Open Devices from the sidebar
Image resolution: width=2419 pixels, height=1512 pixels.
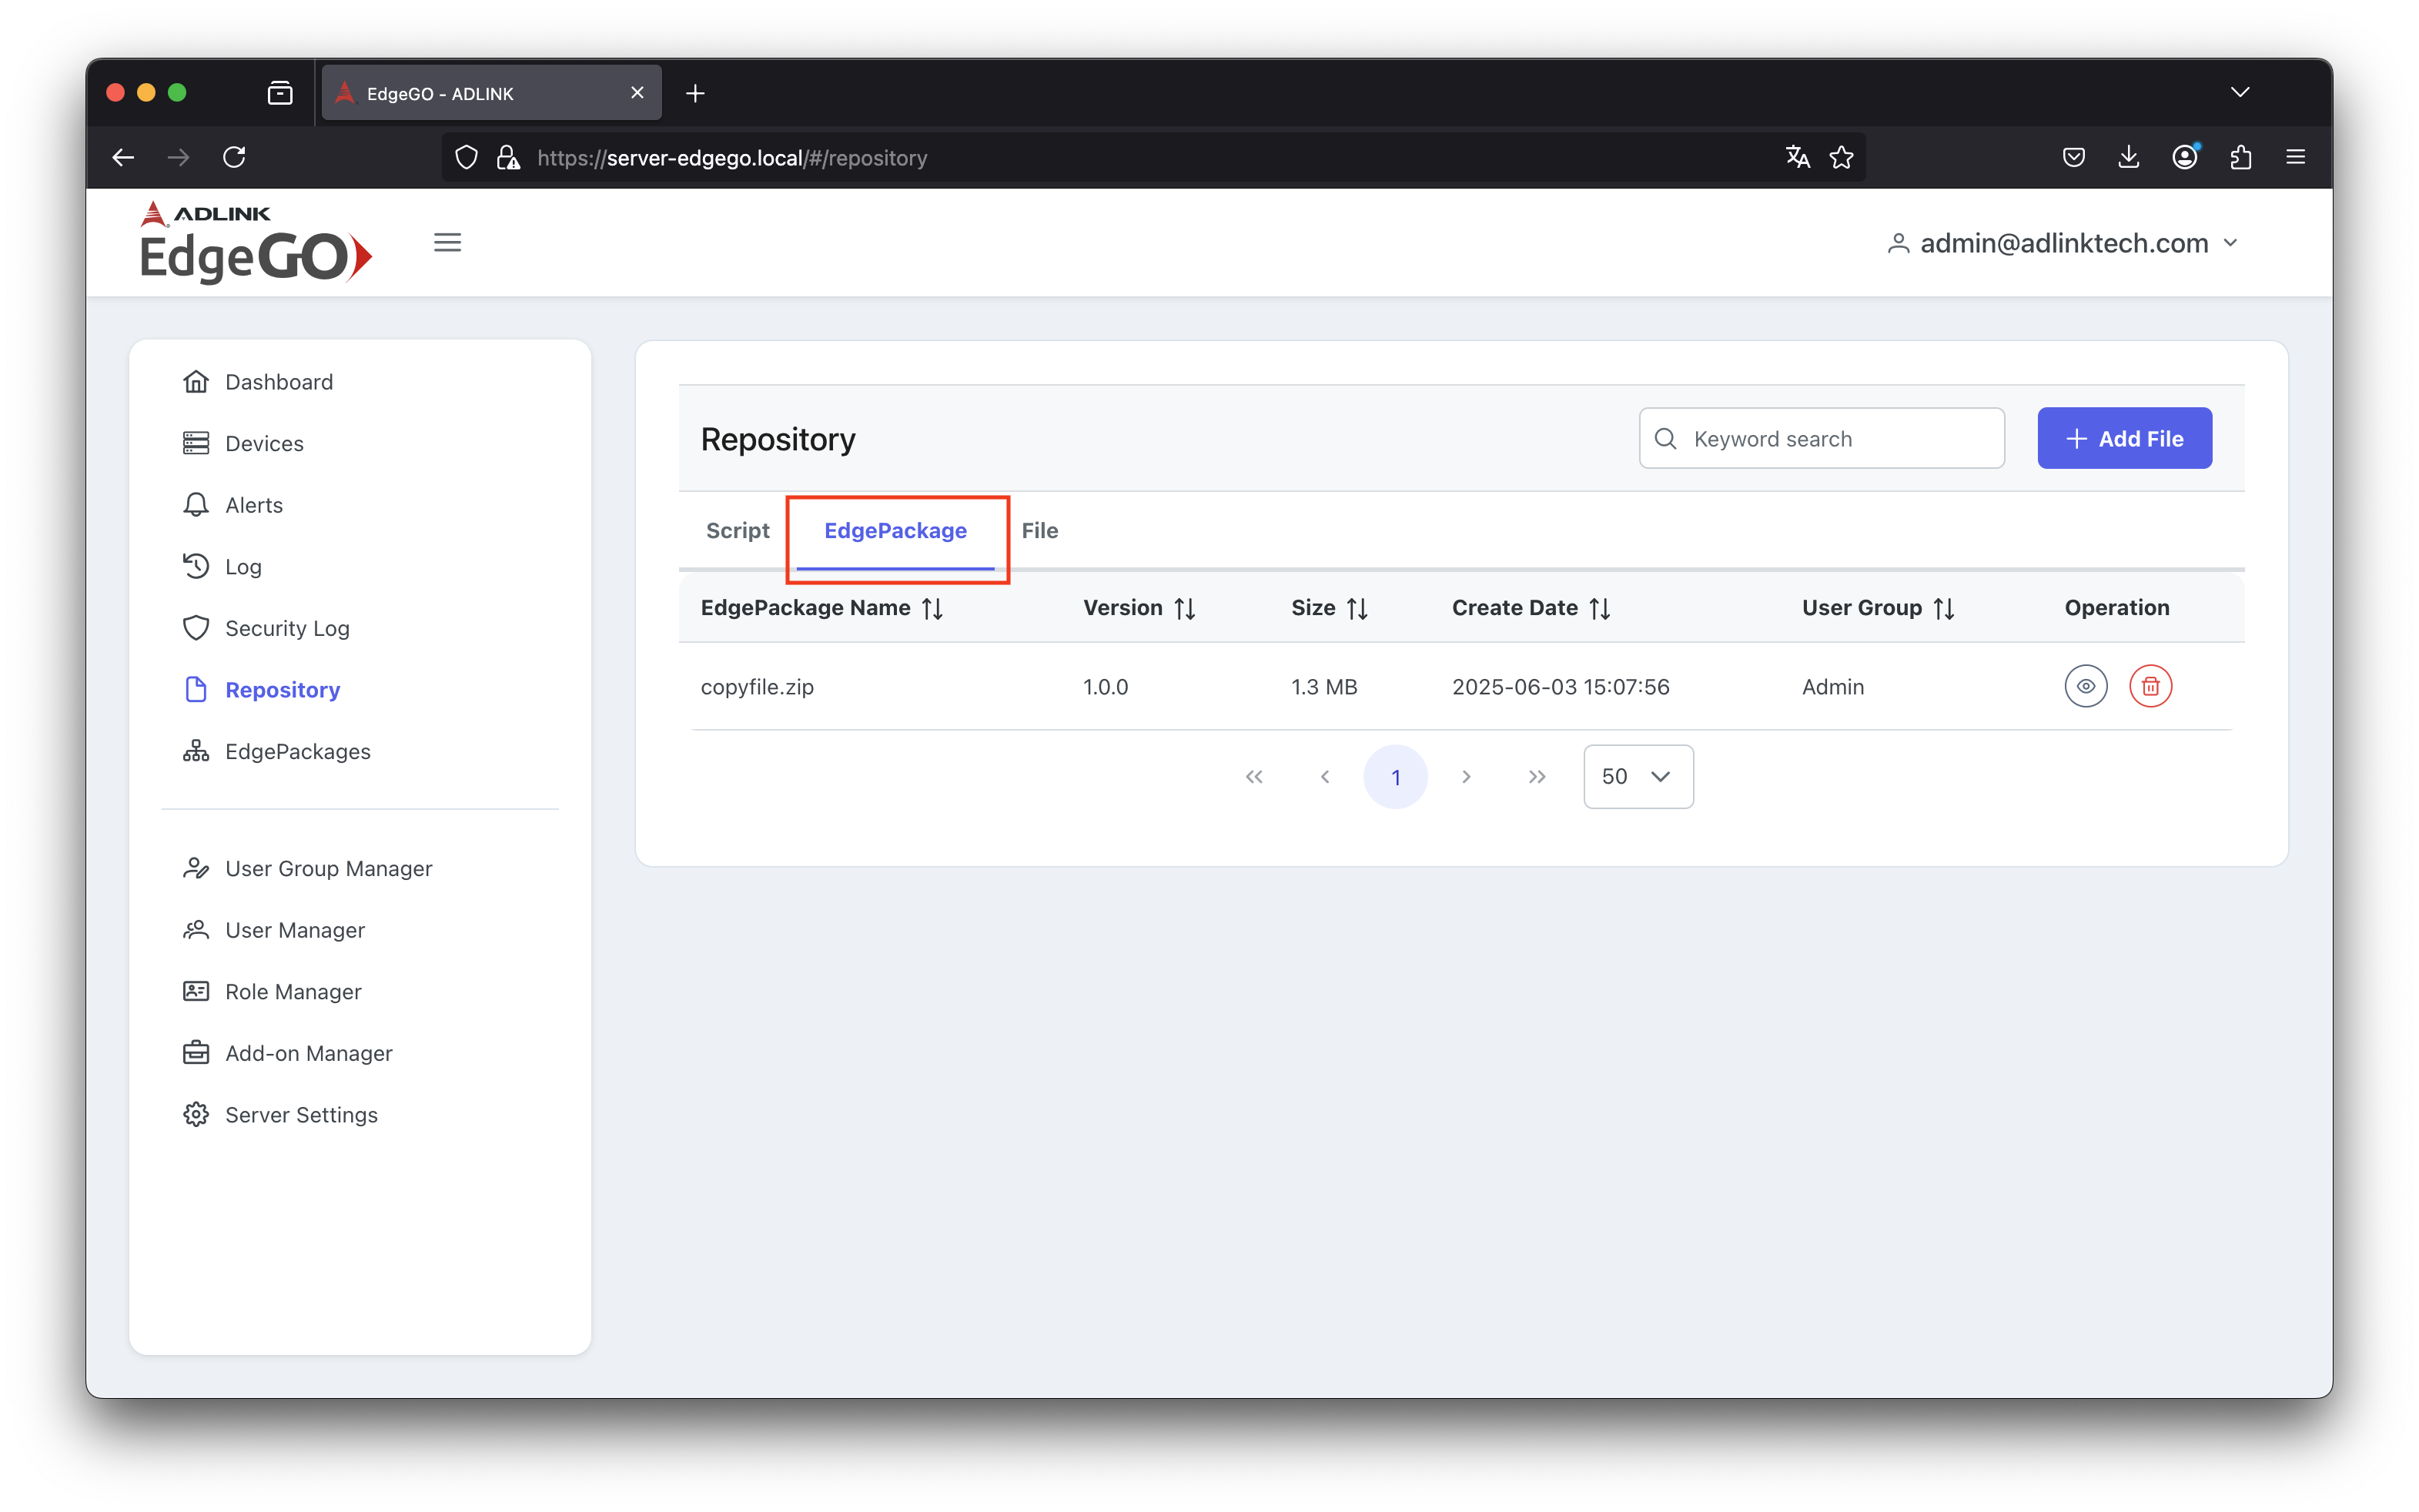click(x=264, y=443)
